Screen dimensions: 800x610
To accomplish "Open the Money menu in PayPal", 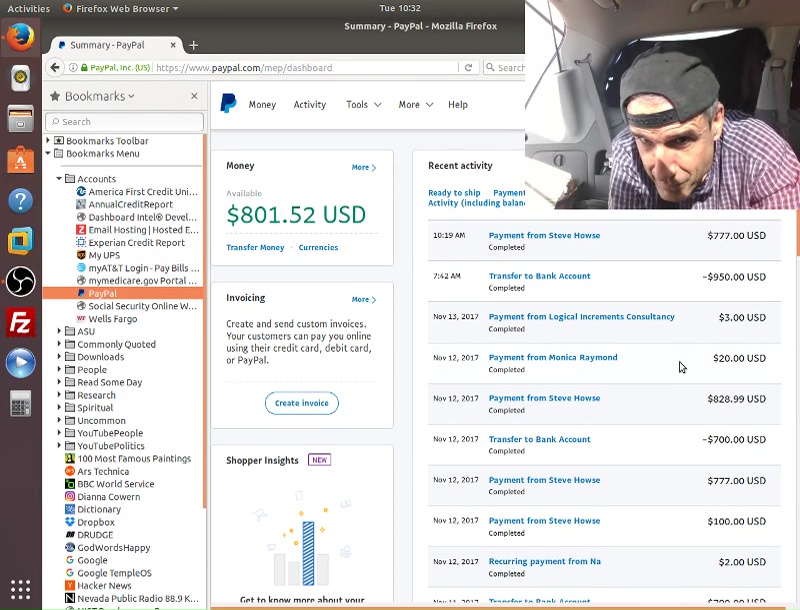I will pyautogui.click(x=262, y=105).
